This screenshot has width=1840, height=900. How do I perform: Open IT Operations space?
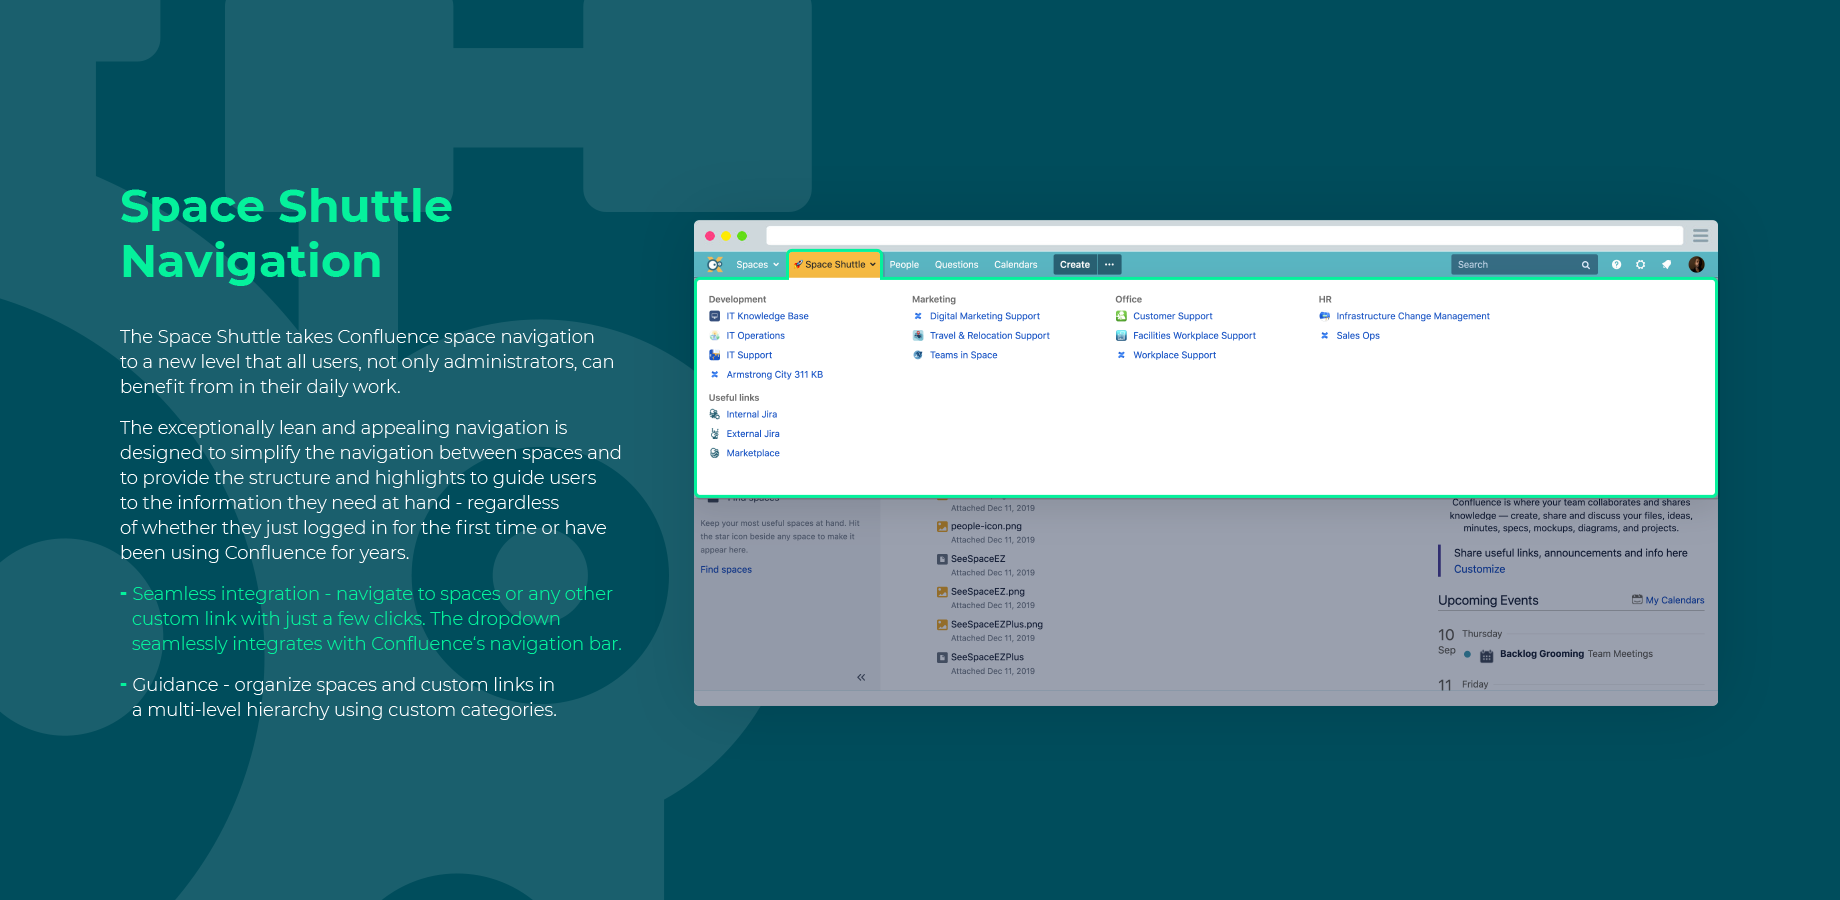(755, 336)
